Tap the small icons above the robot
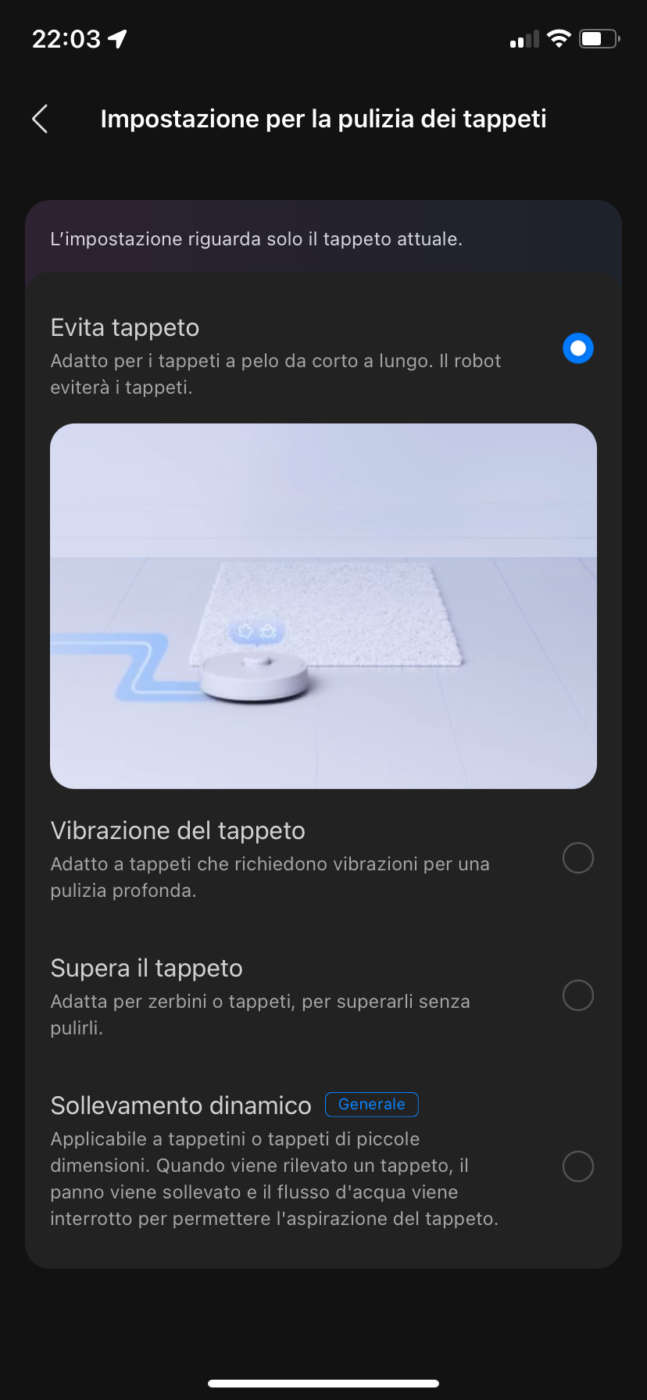This screenshot has width=647, height=1400. [x=257, y=632]
